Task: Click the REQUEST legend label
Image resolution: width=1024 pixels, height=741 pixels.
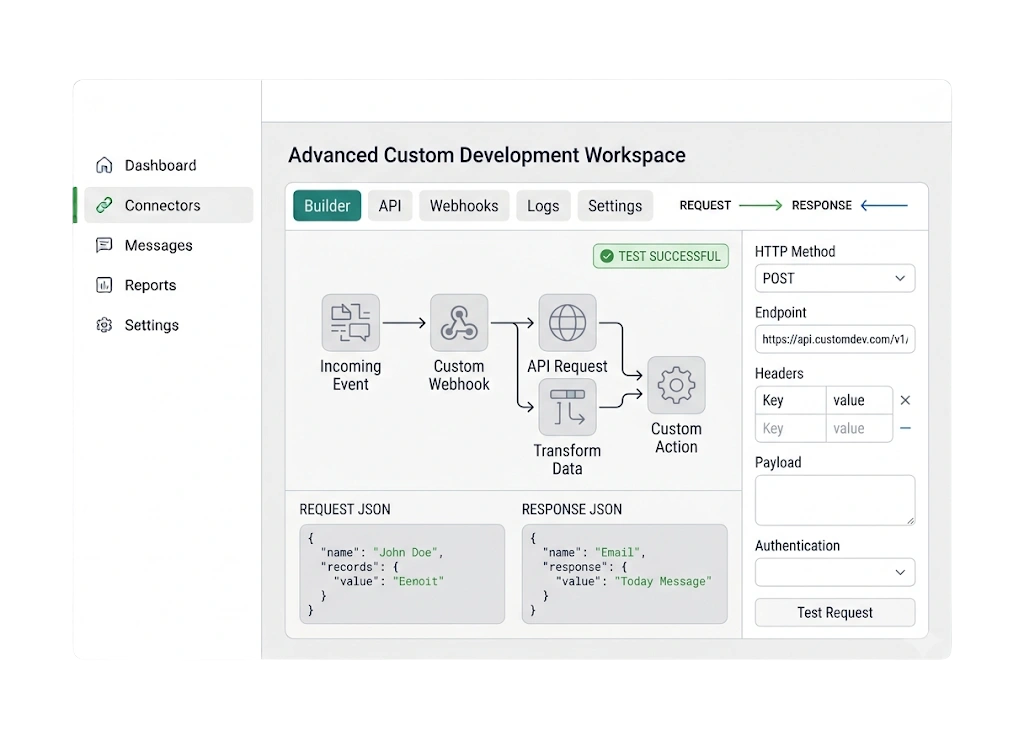Action: 705,205
